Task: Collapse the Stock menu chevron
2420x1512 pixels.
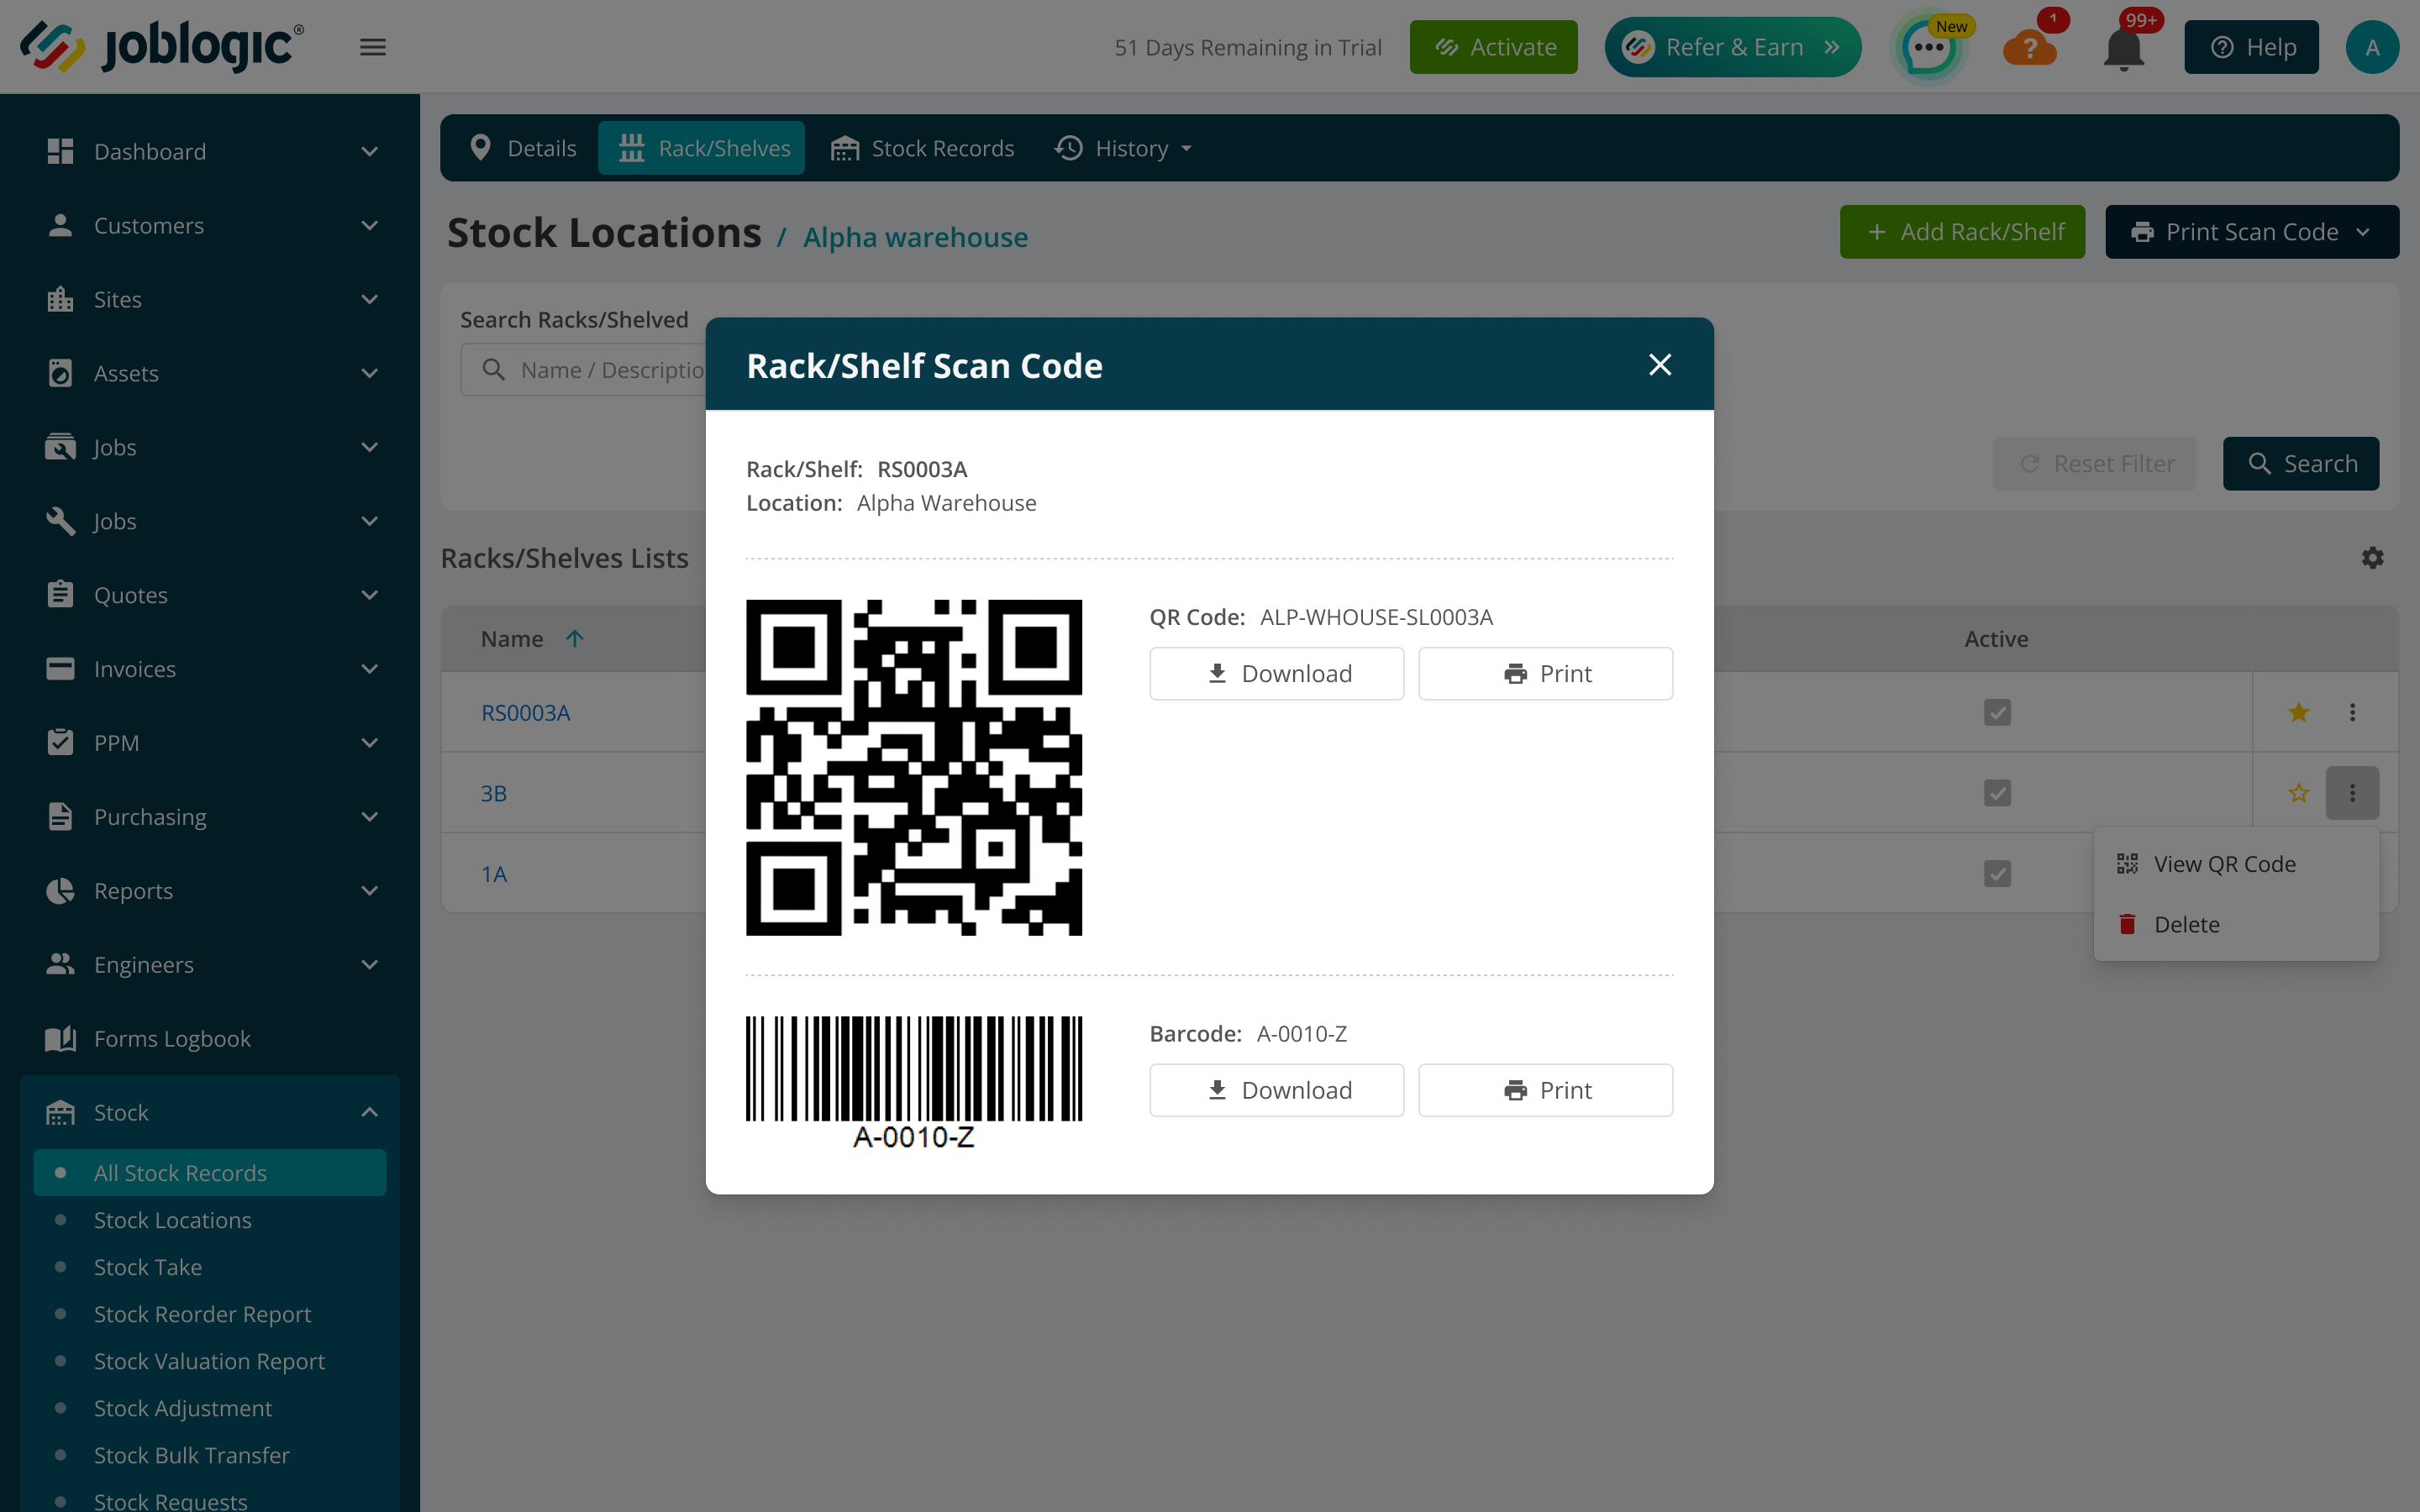Action: tap(369, 1113)
